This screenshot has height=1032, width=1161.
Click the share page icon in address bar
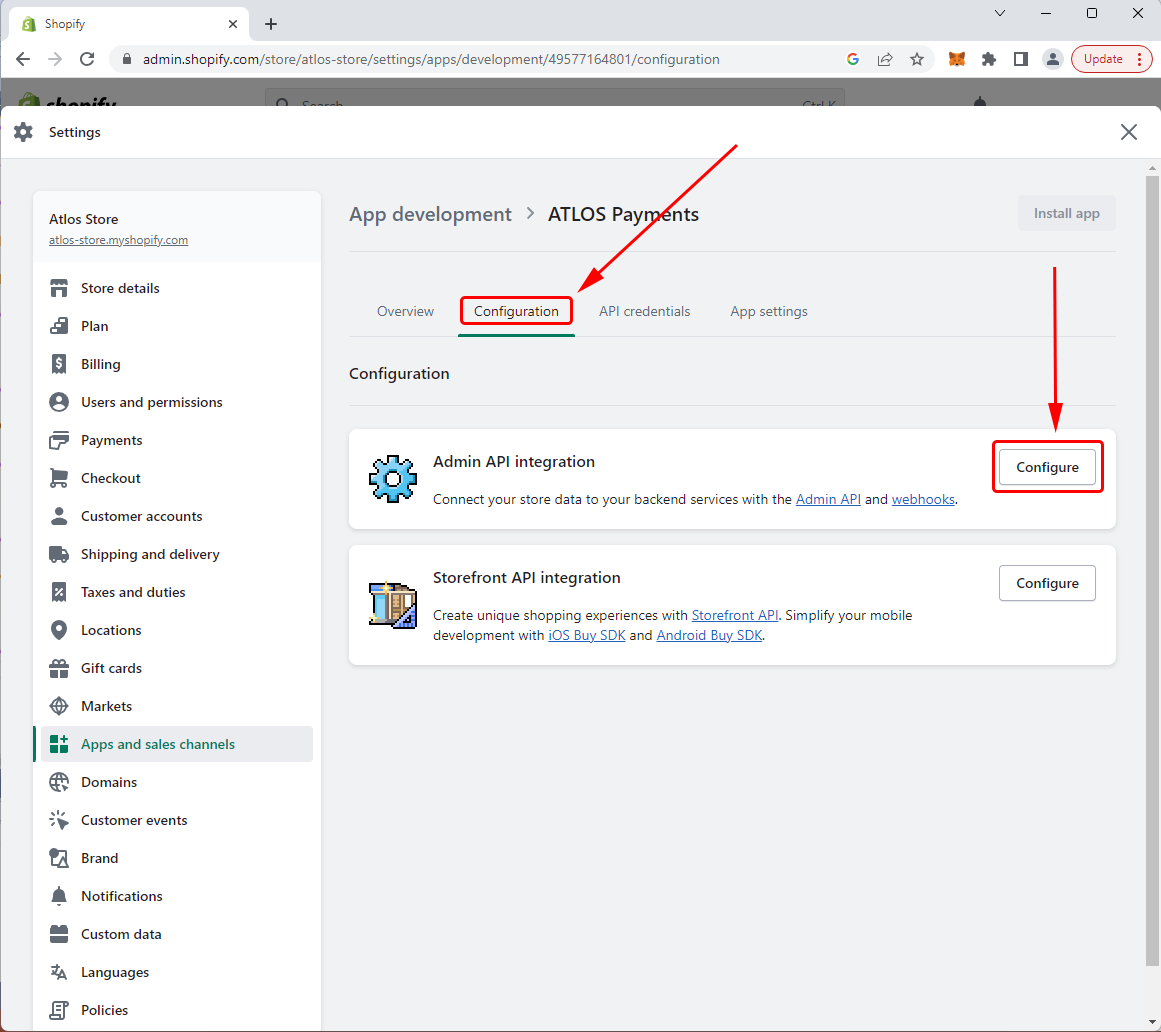coord(885,59)
